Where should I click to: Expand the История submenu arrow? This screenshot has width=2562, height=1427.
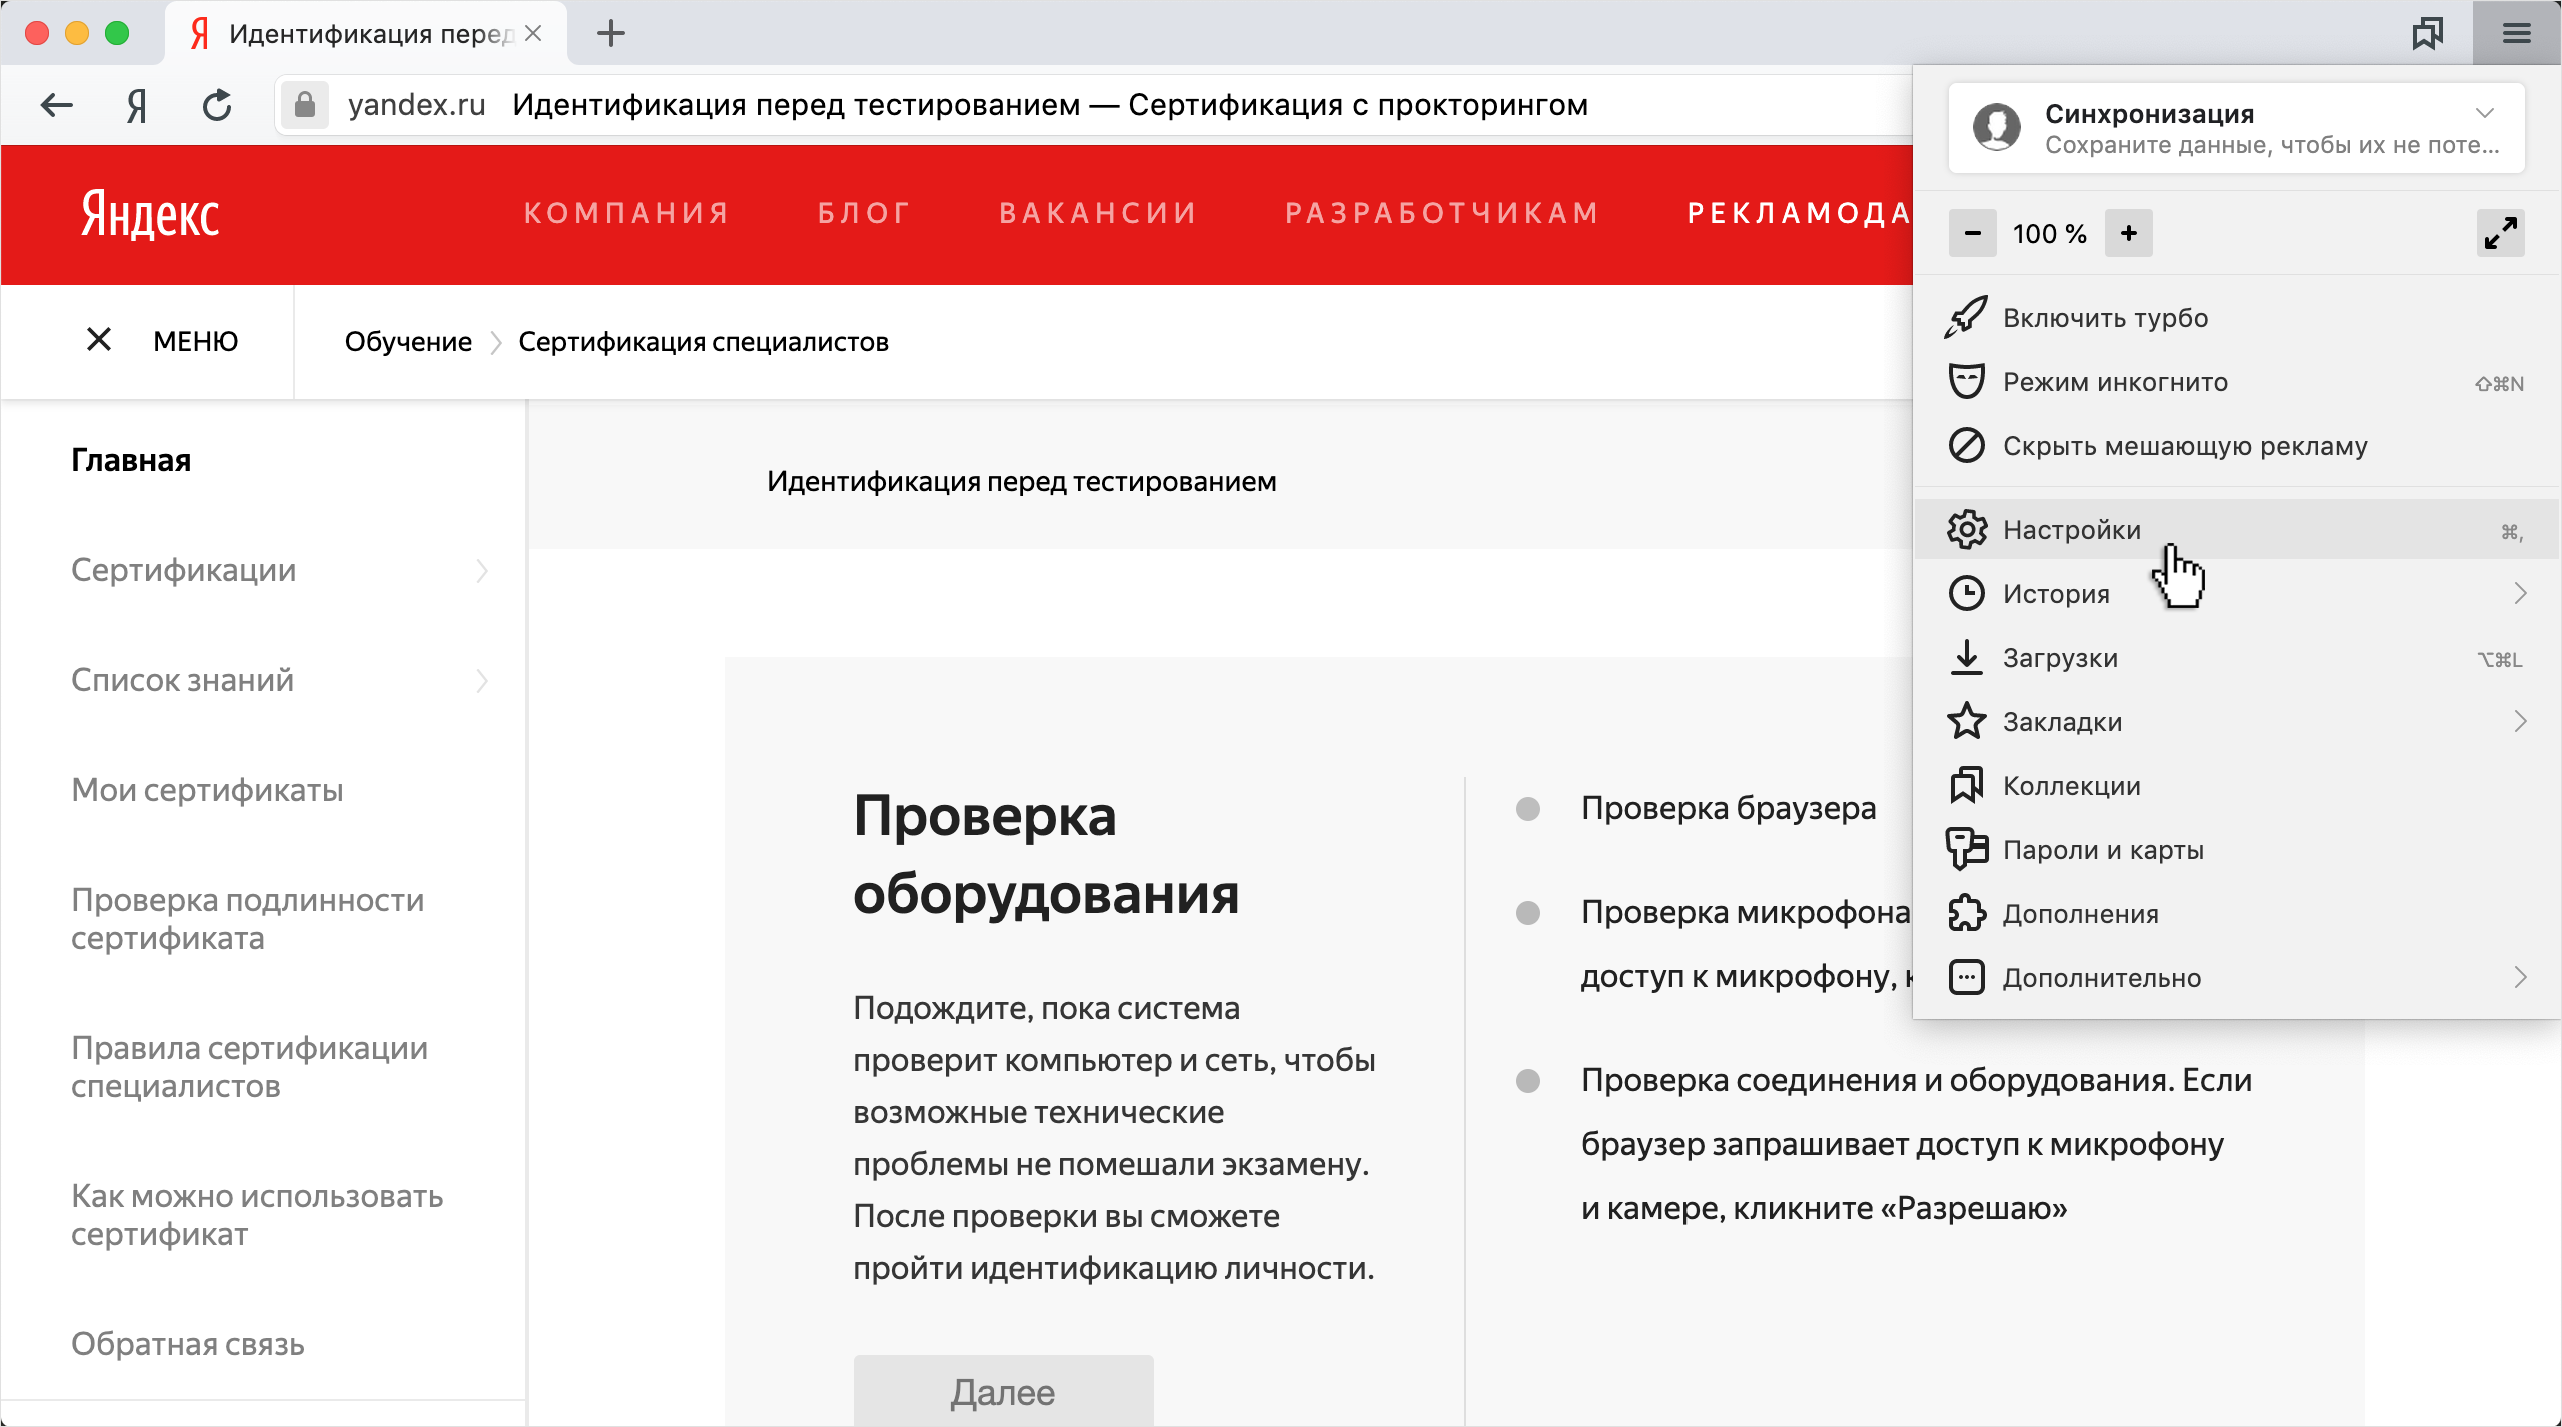pyautogui.click(x=2520, y=593)
